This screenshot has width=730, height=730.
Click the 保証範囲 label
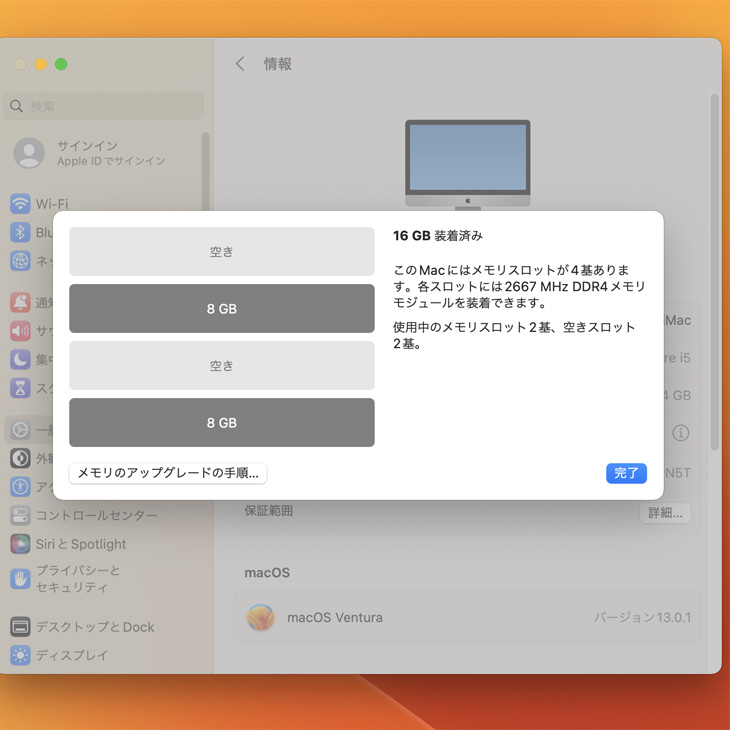point(269,511)
